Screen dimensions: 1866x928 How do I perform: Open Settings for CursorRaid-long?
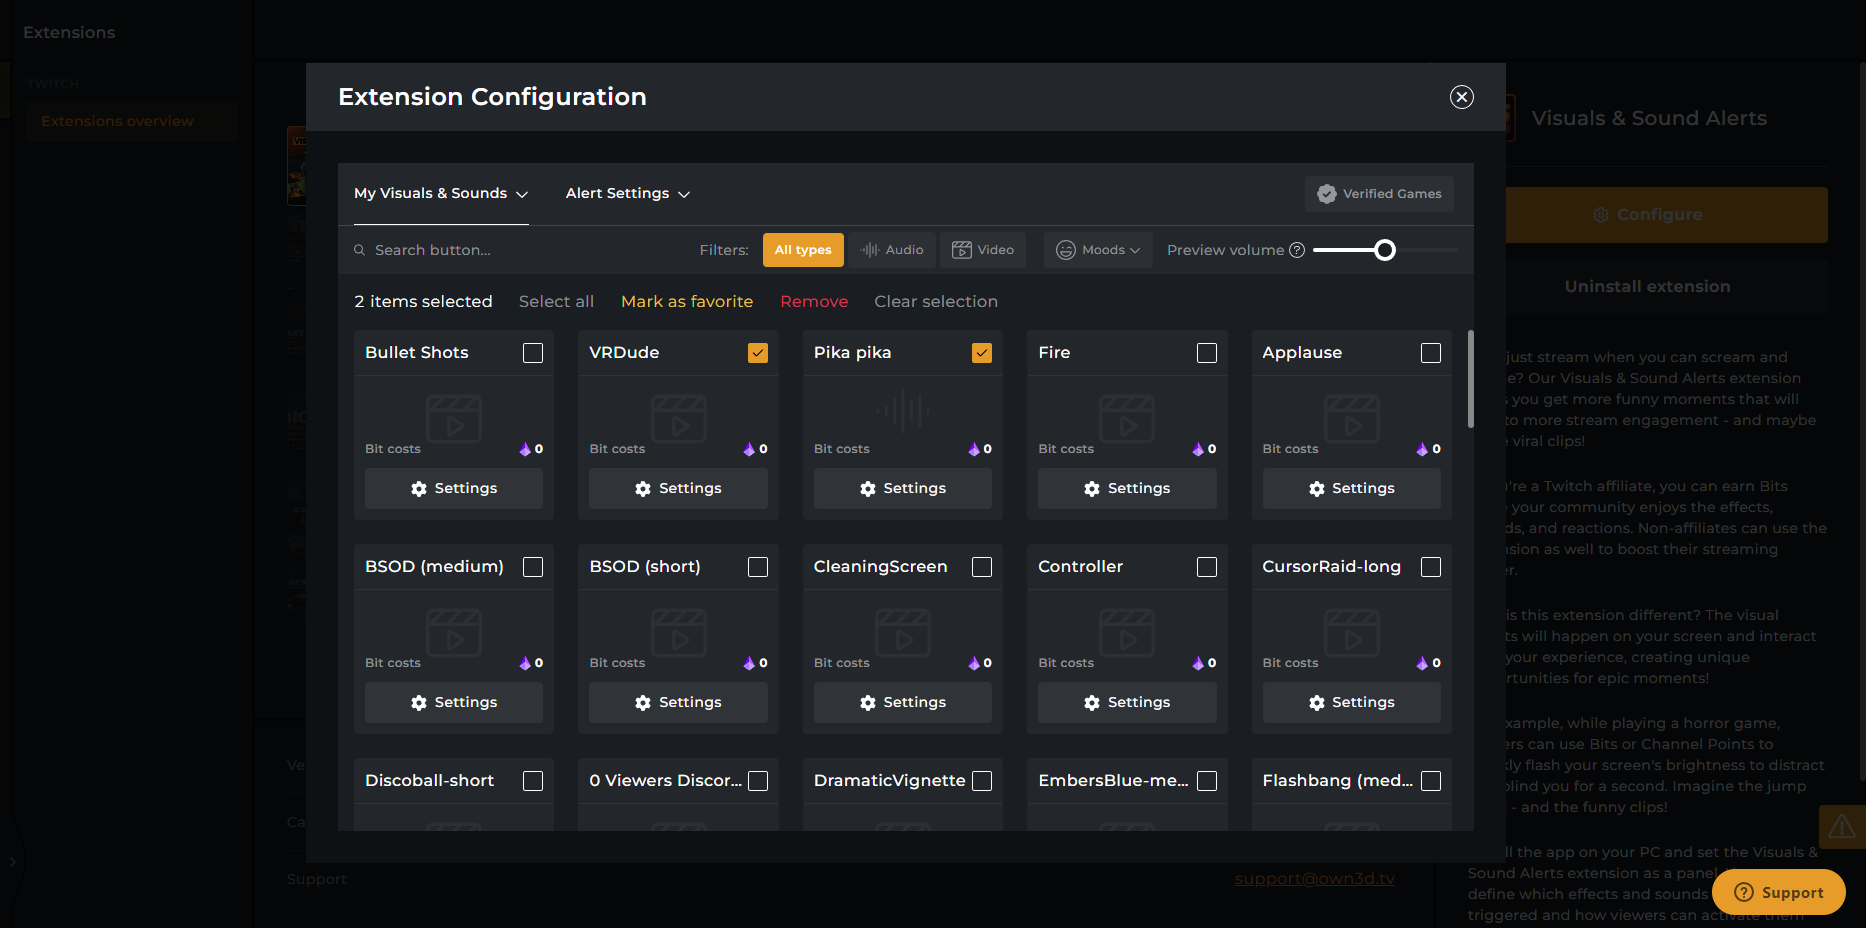pyautogui.click(x=1352, y=703)
